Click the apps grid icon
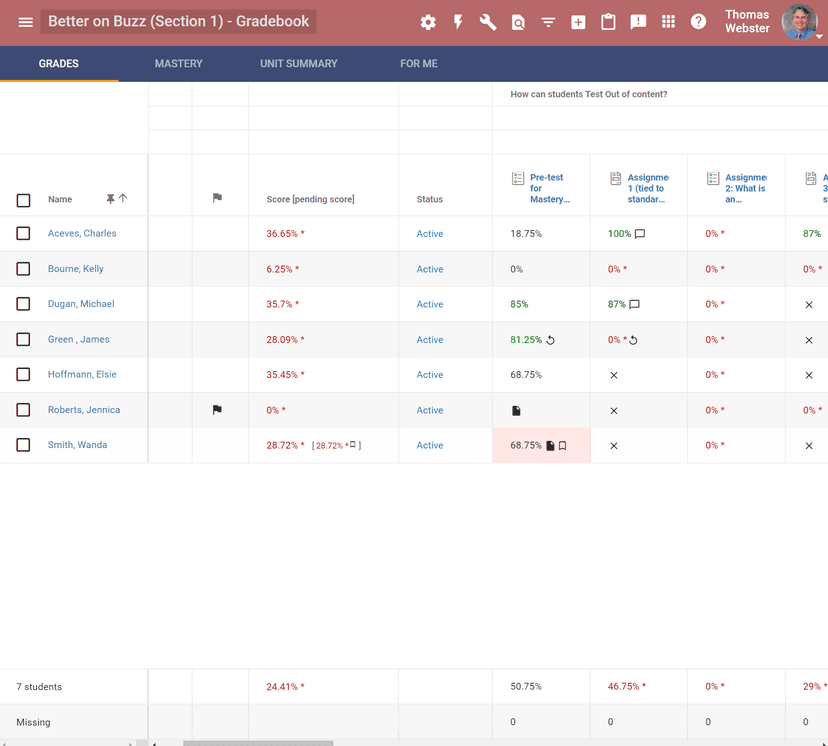The width and height of the screenshot is (828, 746). [x=668, y=21]
